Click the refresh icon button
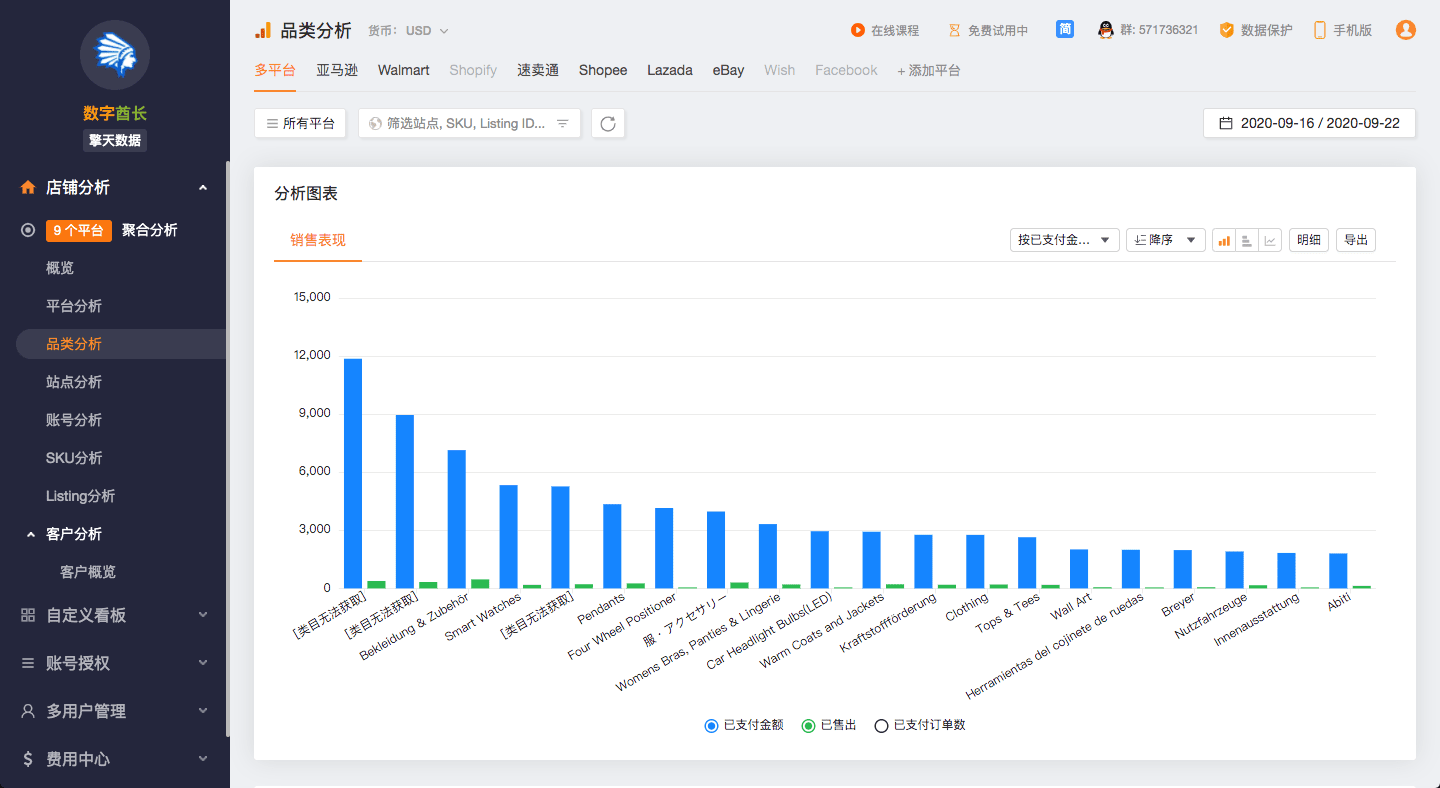The height and width of the screenshot is (788, 1440). [x=608, y=123]
